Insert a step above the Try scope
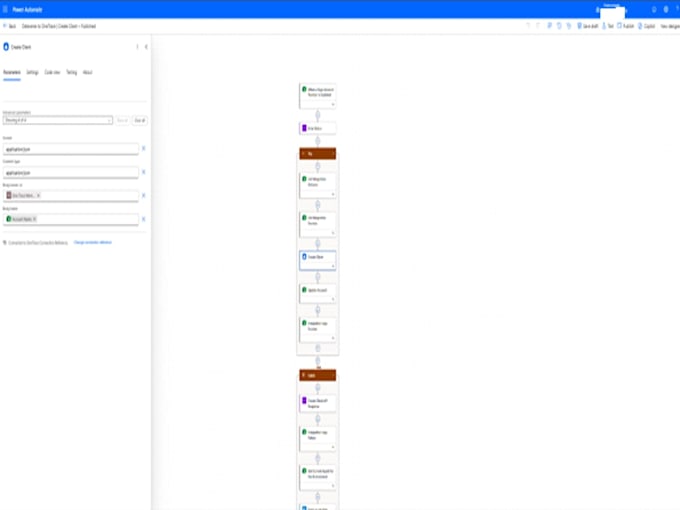Screen dimensions: 680x510 tap(317, 141)
